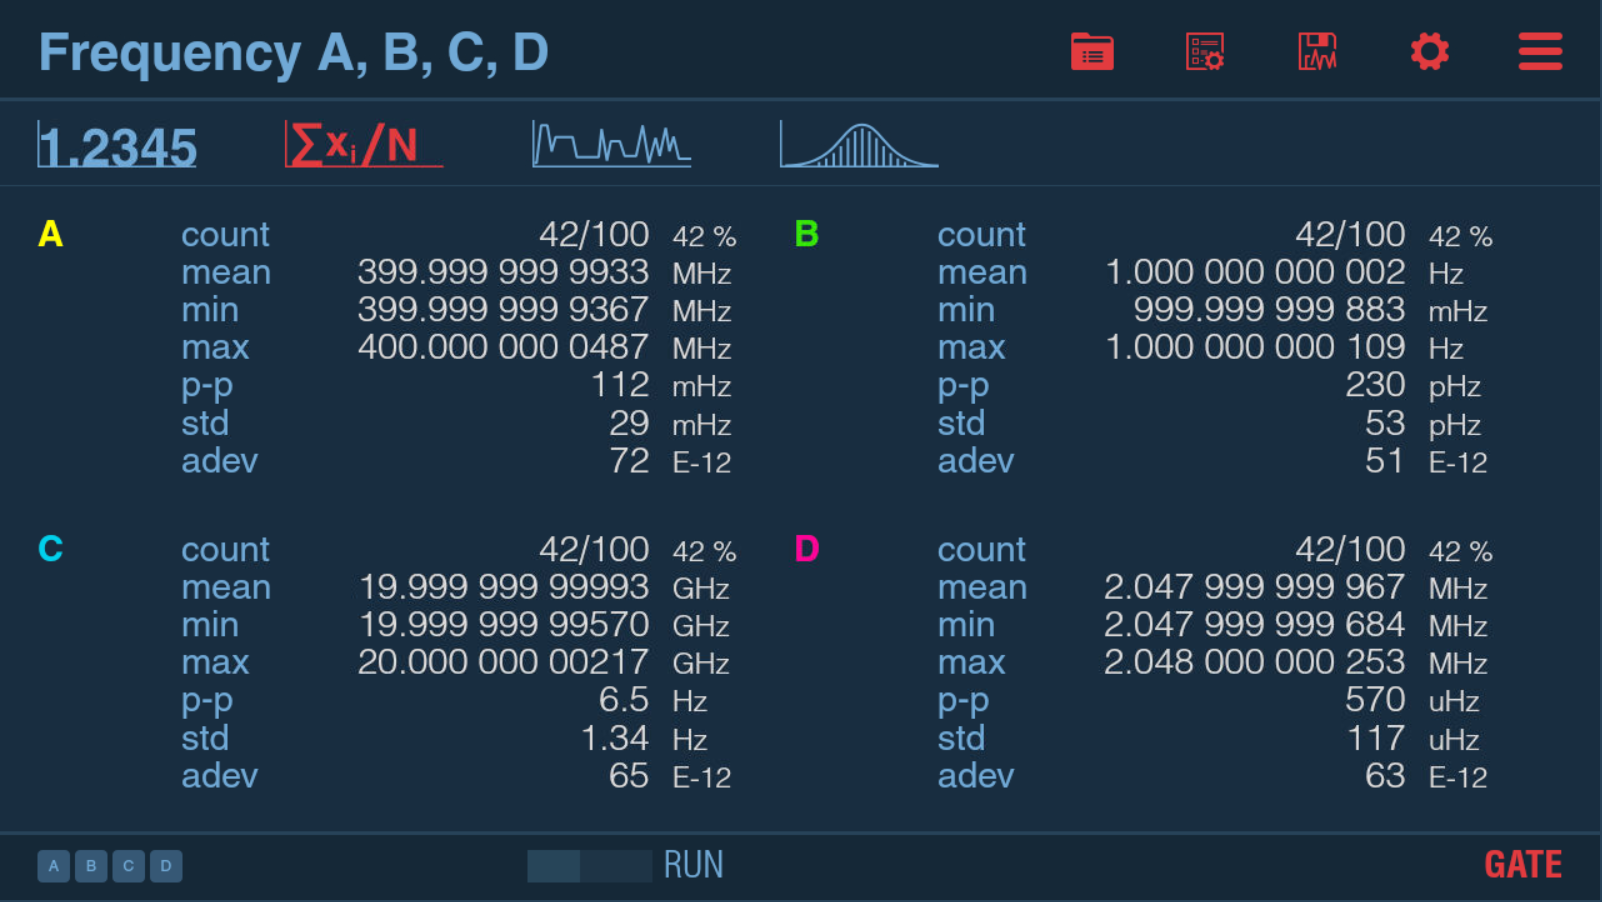
Task: Open the measurement settings list icon
Action: point(1205,52)
